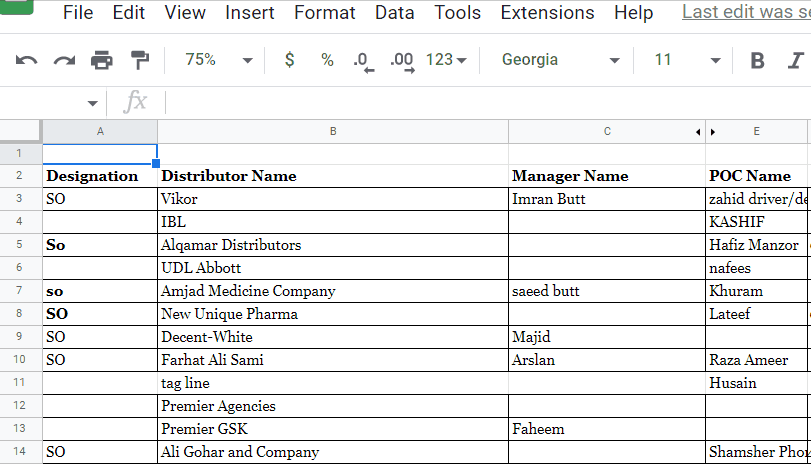Toggle Bold formatting
Image resolution: width=811 pixels, height=464 pixels.
pos(757,61)
